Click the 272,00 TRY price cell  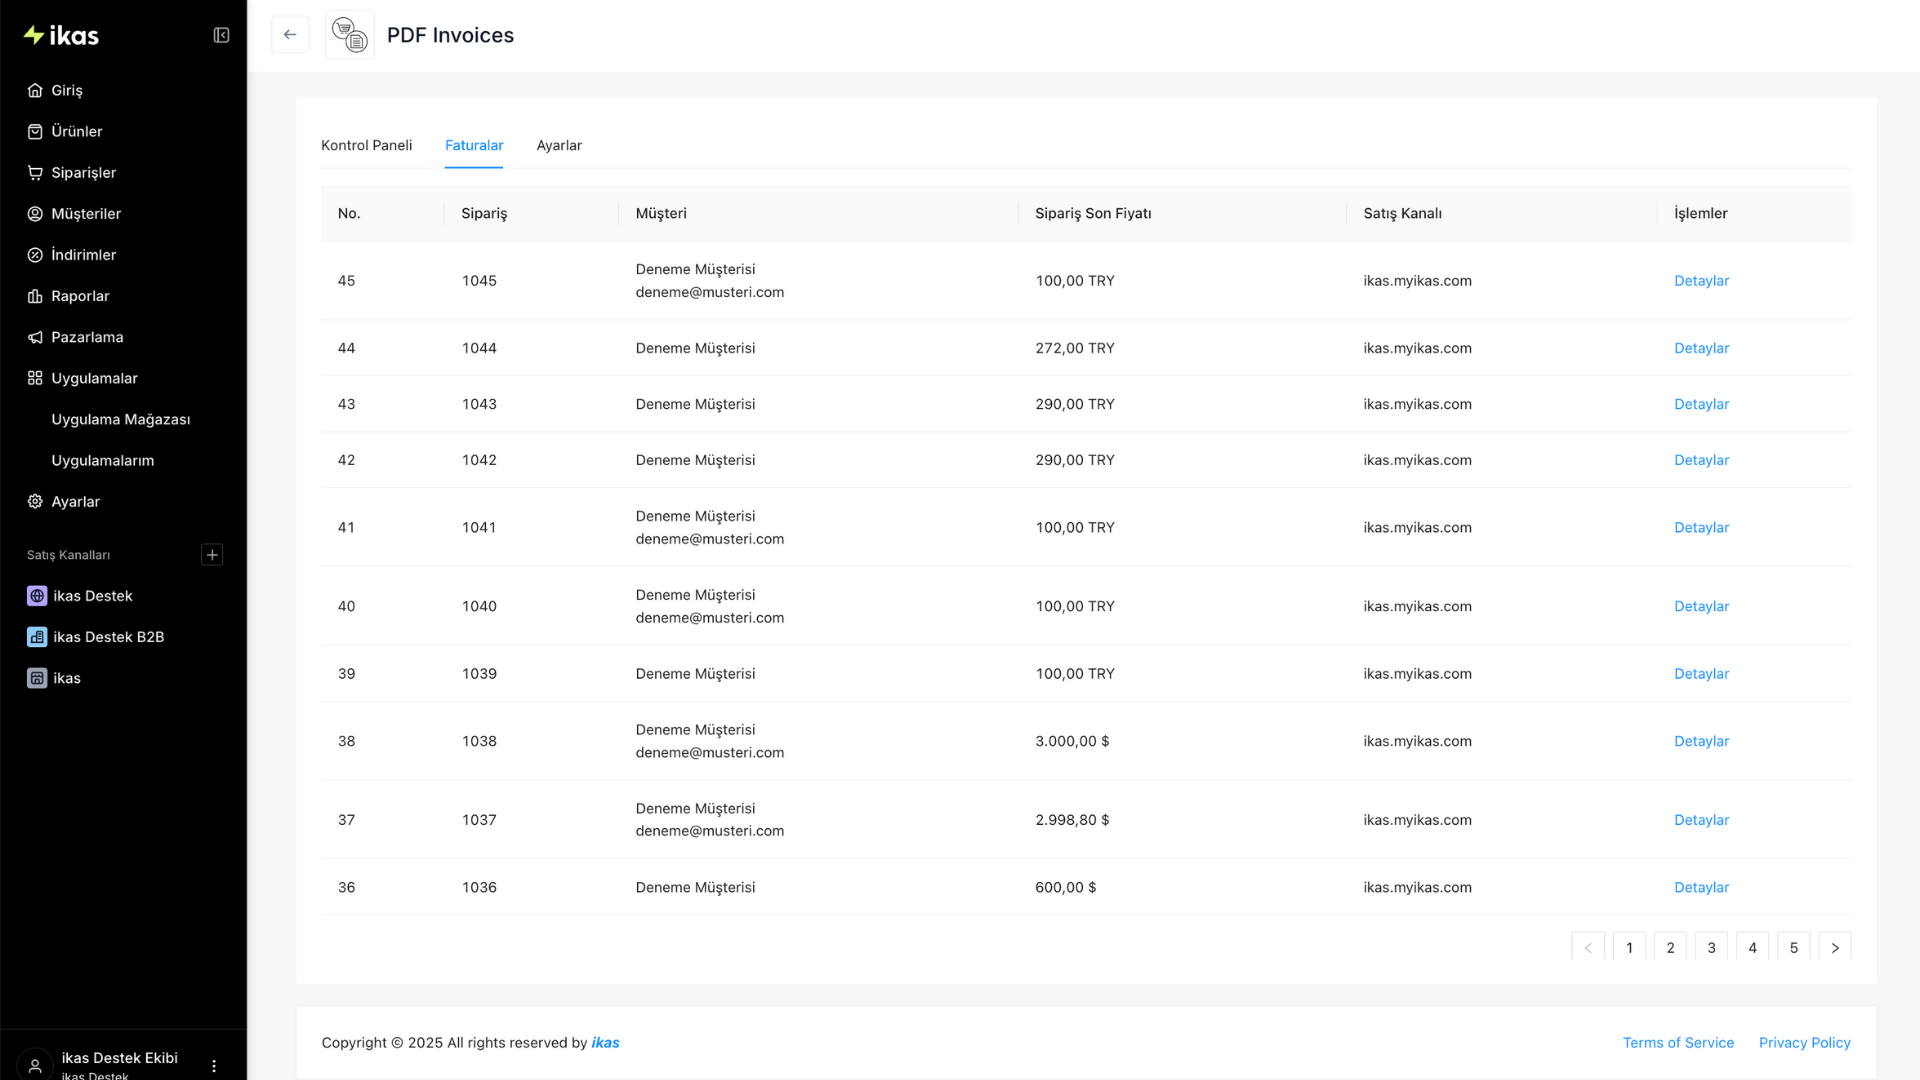(1075, 348)
